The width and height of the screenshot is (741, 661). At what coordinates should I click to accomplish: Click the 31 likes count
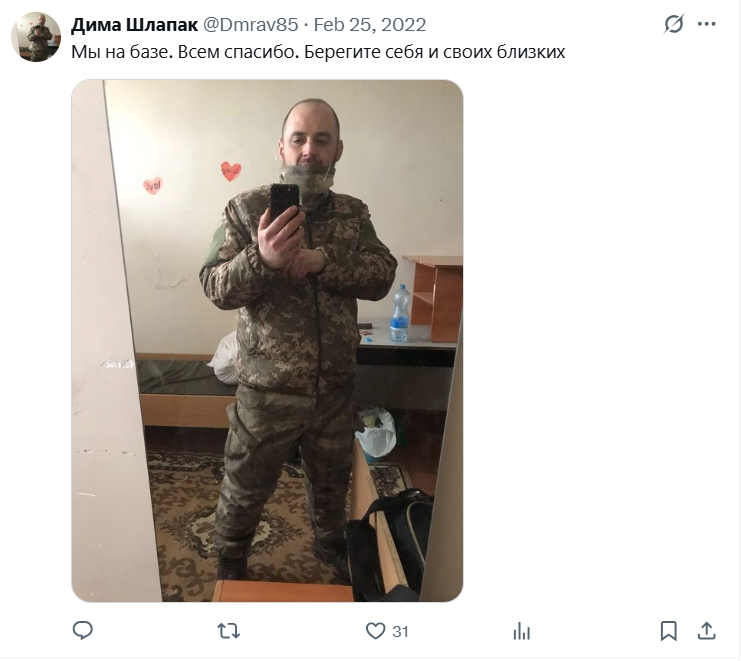click(400, 632)
